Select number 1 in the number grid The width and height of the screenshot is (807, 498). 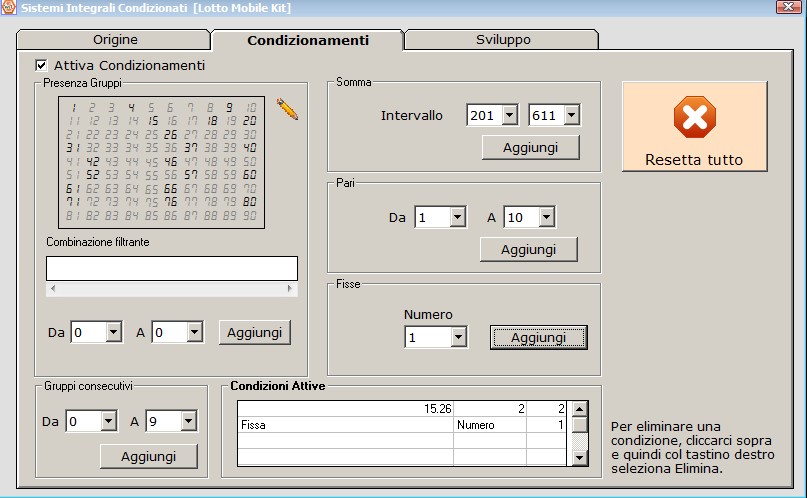(73, 108)
